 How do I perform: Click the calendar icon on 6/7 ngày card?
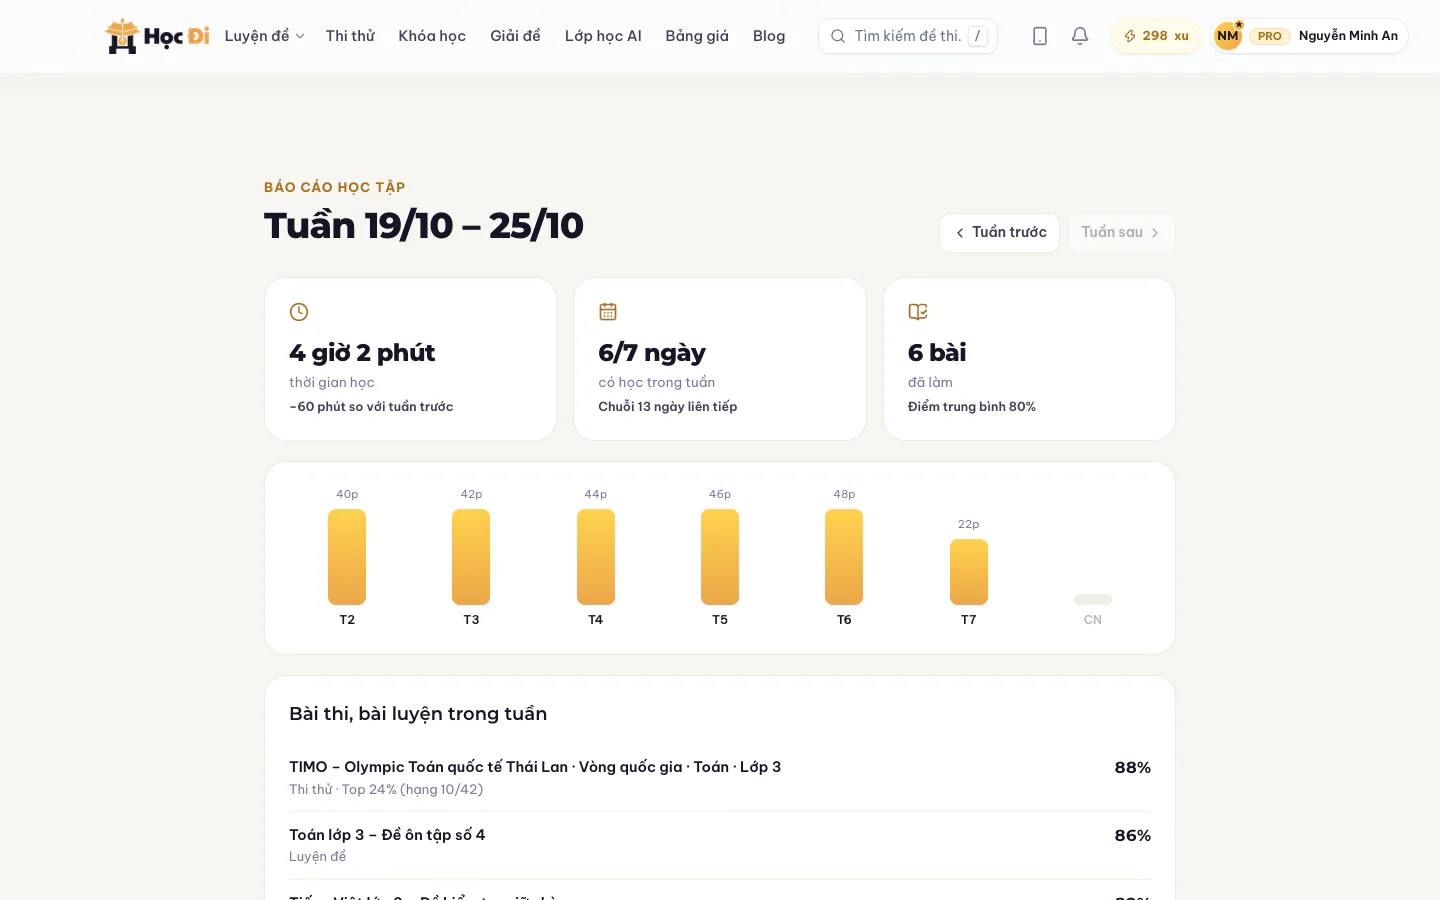[608, 312]
